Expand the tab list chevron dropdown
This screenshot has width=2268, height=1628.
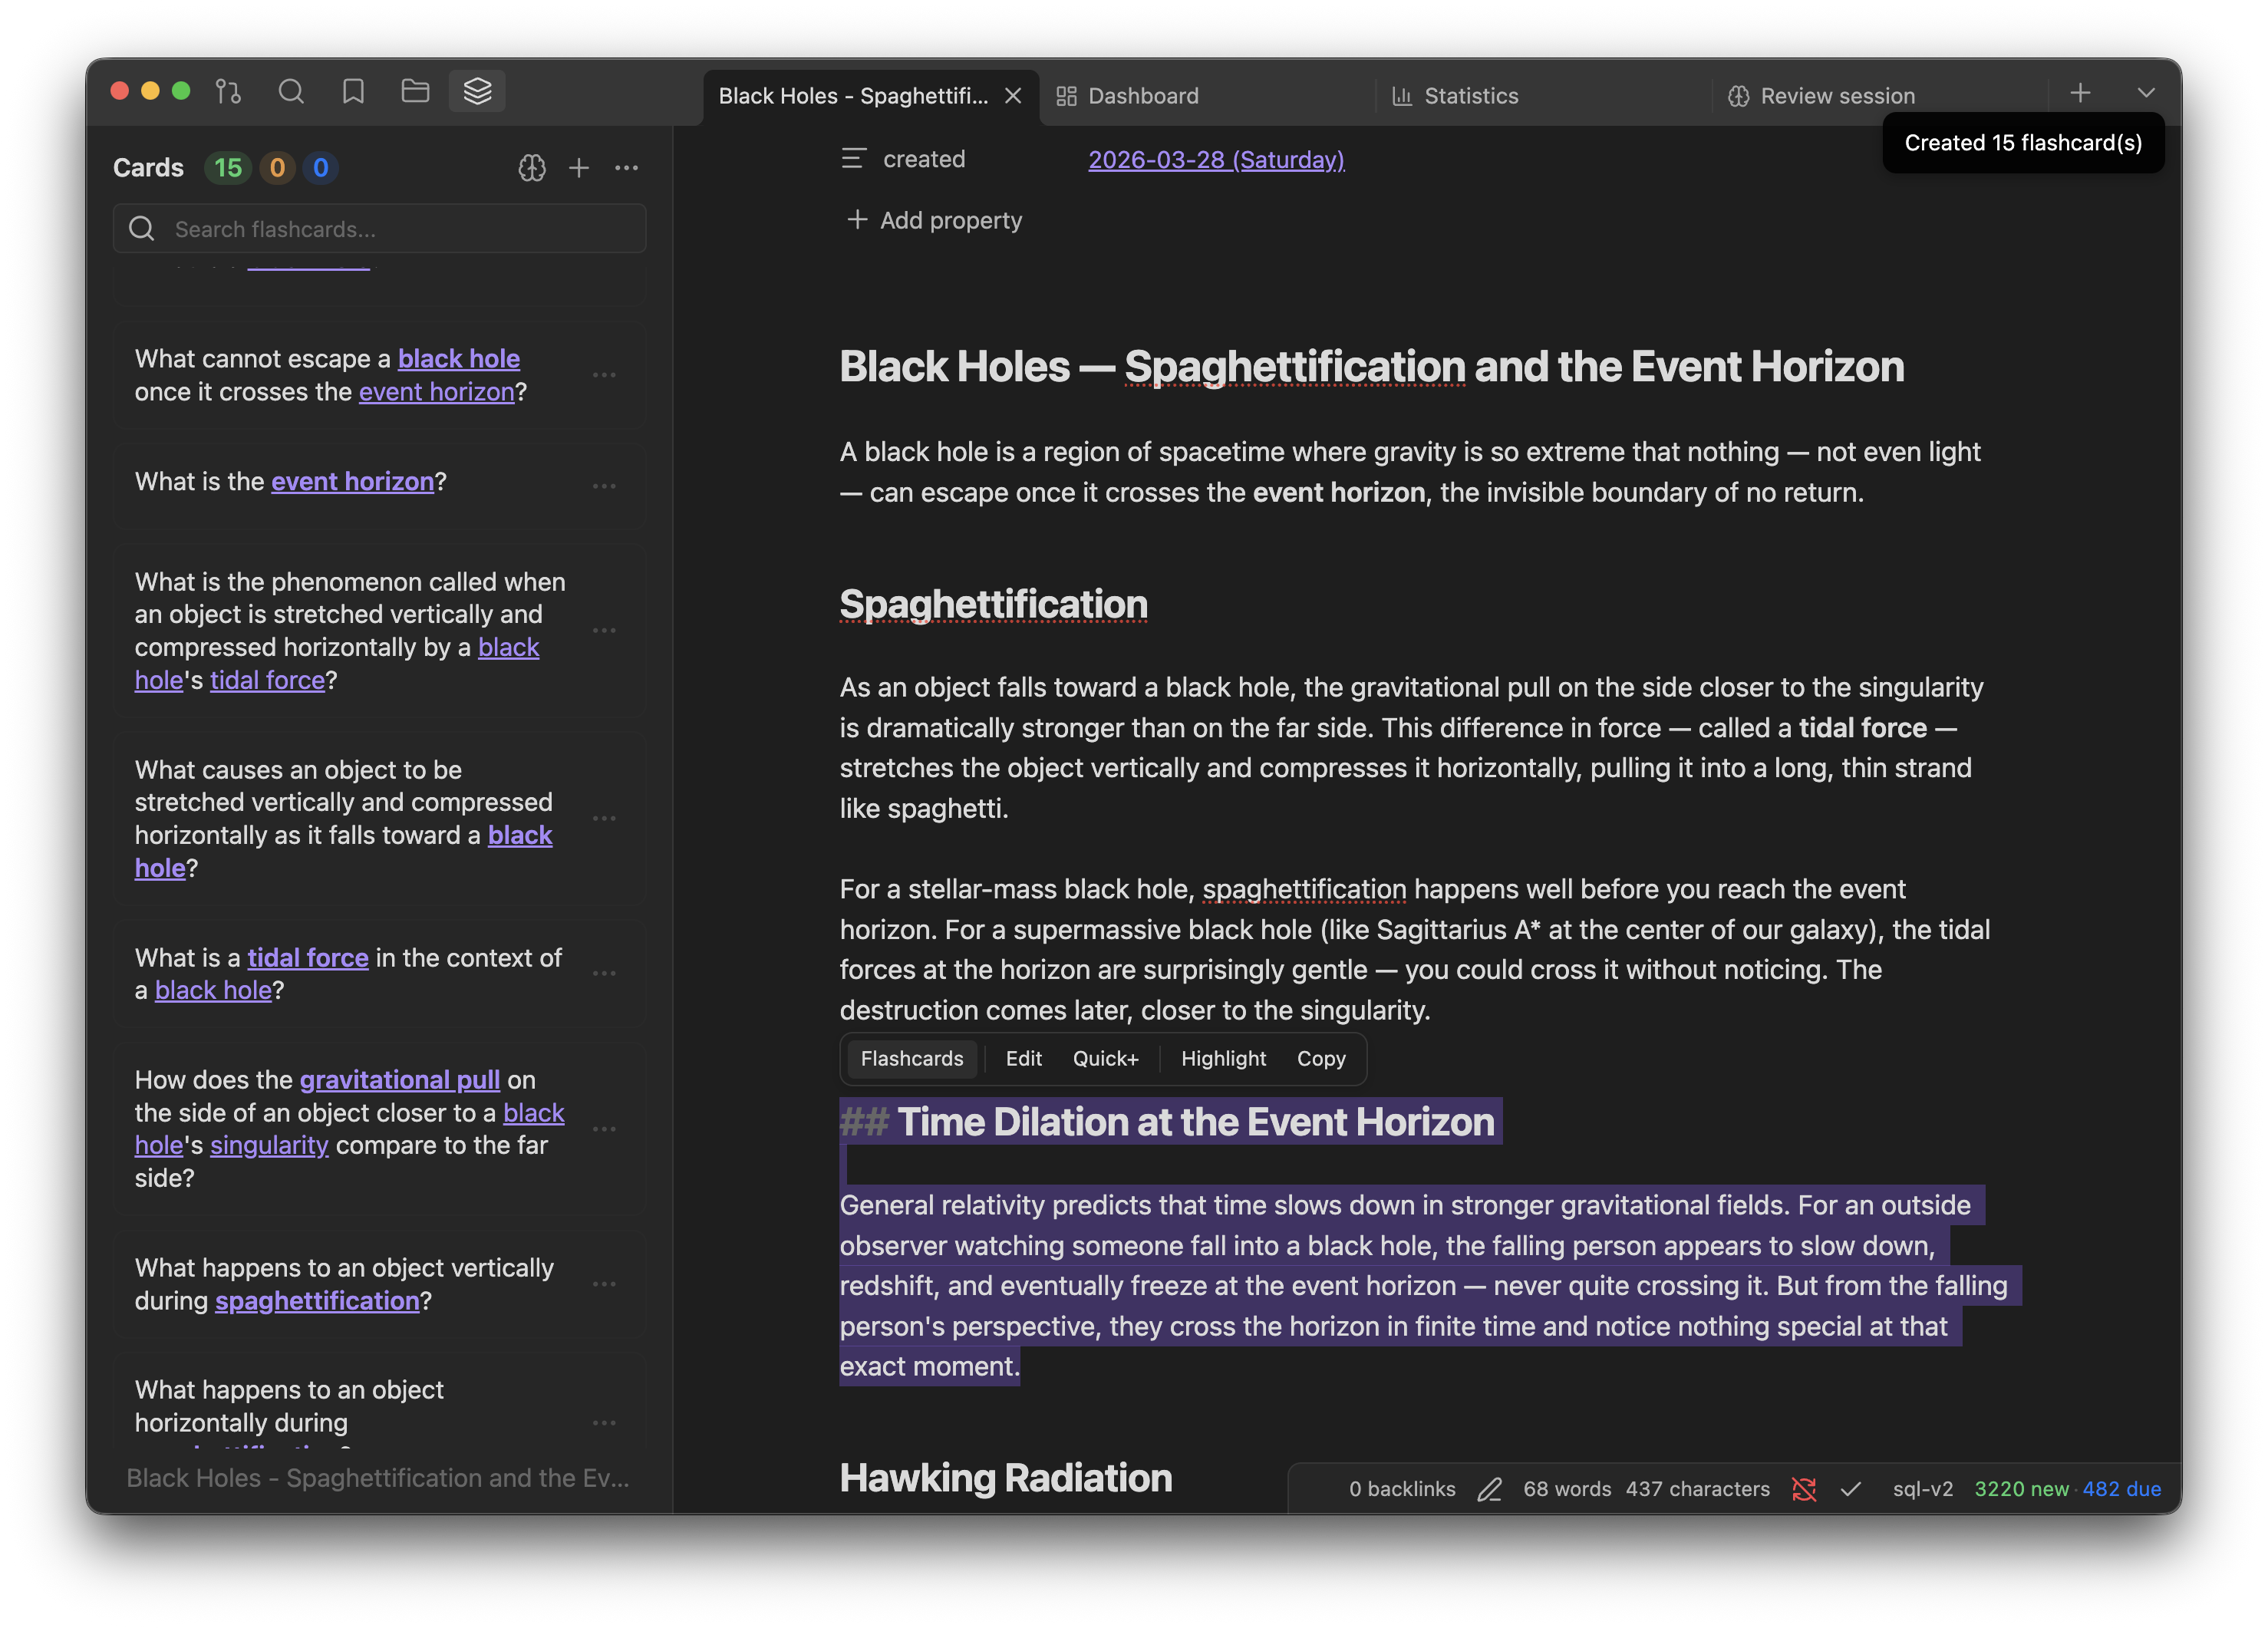tap(2146, 93)
